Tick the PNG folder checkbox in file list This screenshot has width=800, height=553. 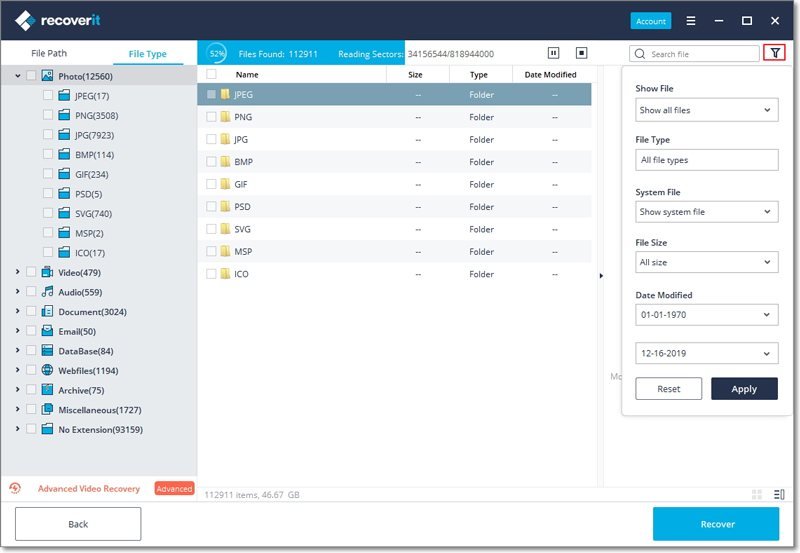[211, 117]
